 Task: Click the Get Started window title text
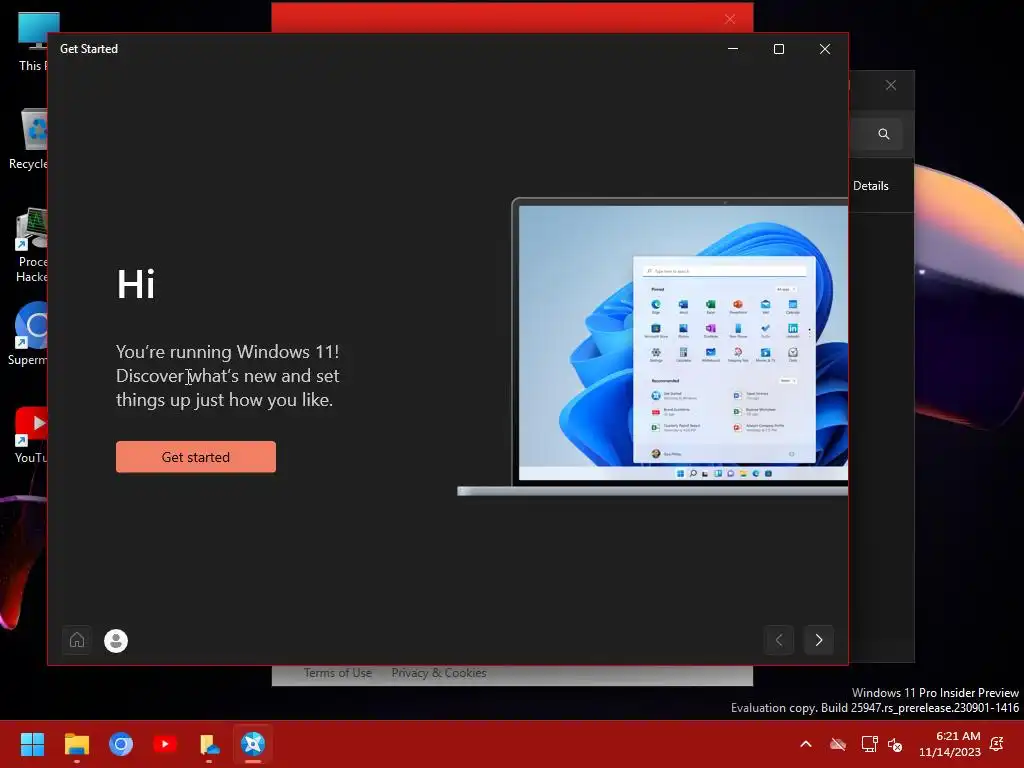tap(89, 49)
